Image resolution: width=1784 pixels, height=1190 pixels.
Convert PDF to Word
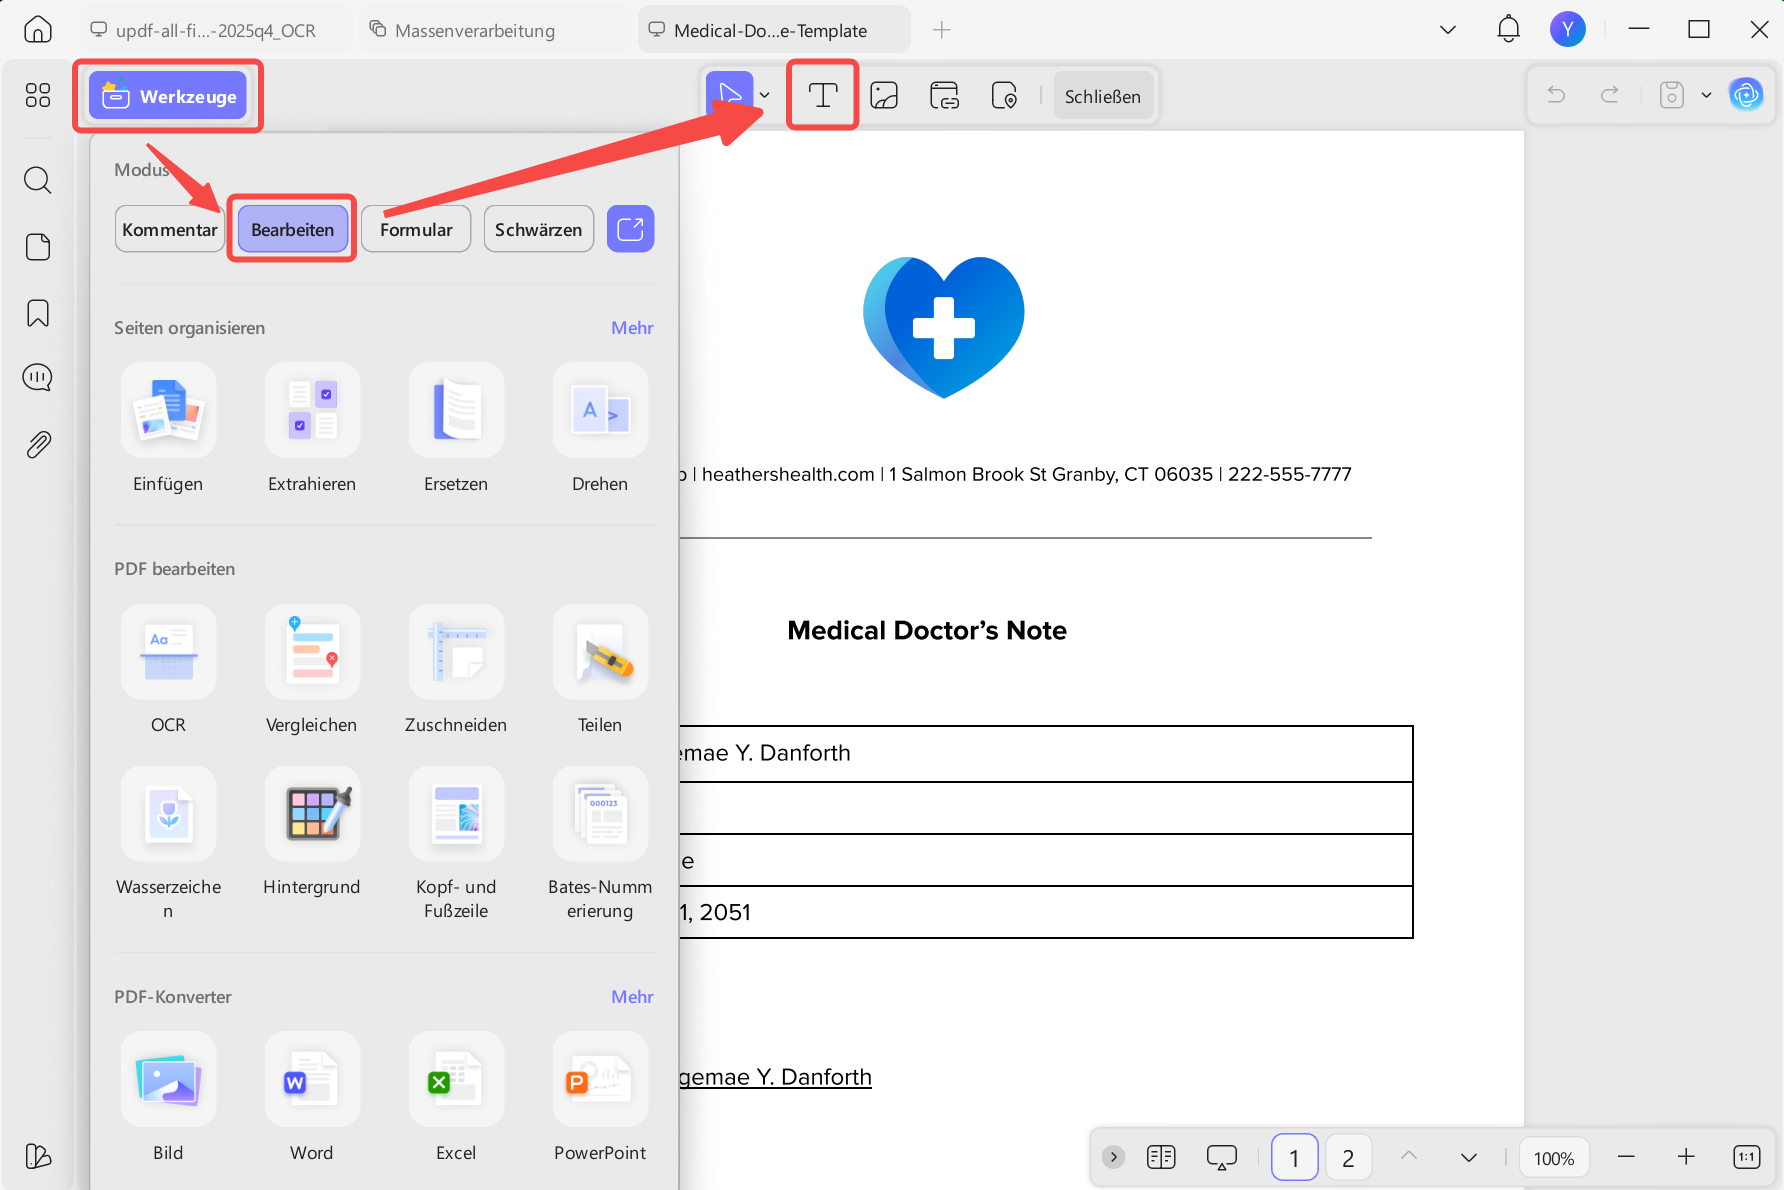pyautogui.click(x=312, y=1098)
